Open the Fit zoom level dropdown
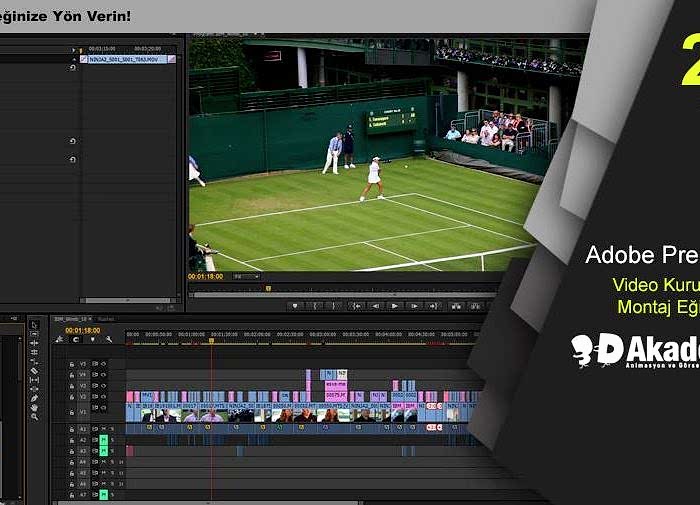Image resolution: width=700 pixels, height=505 pixels. coord(246,277)
